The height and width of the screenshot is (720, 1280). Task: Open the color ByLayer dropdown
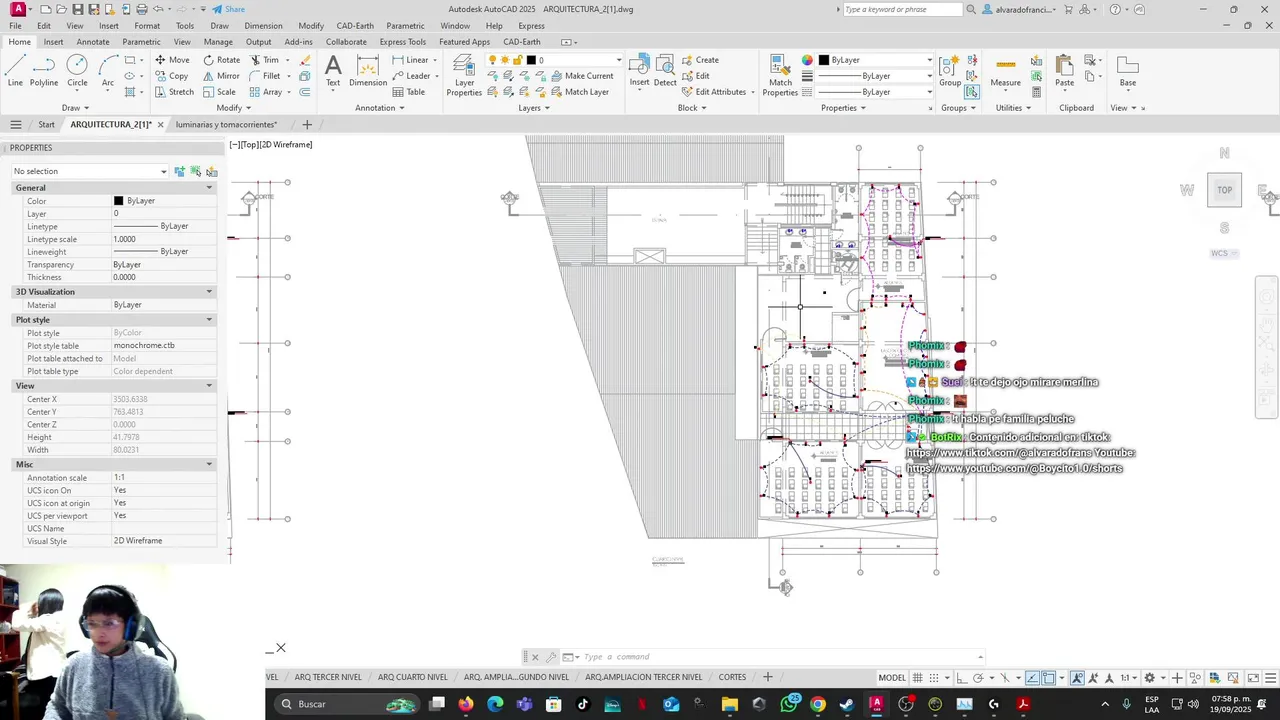point(876,60)
